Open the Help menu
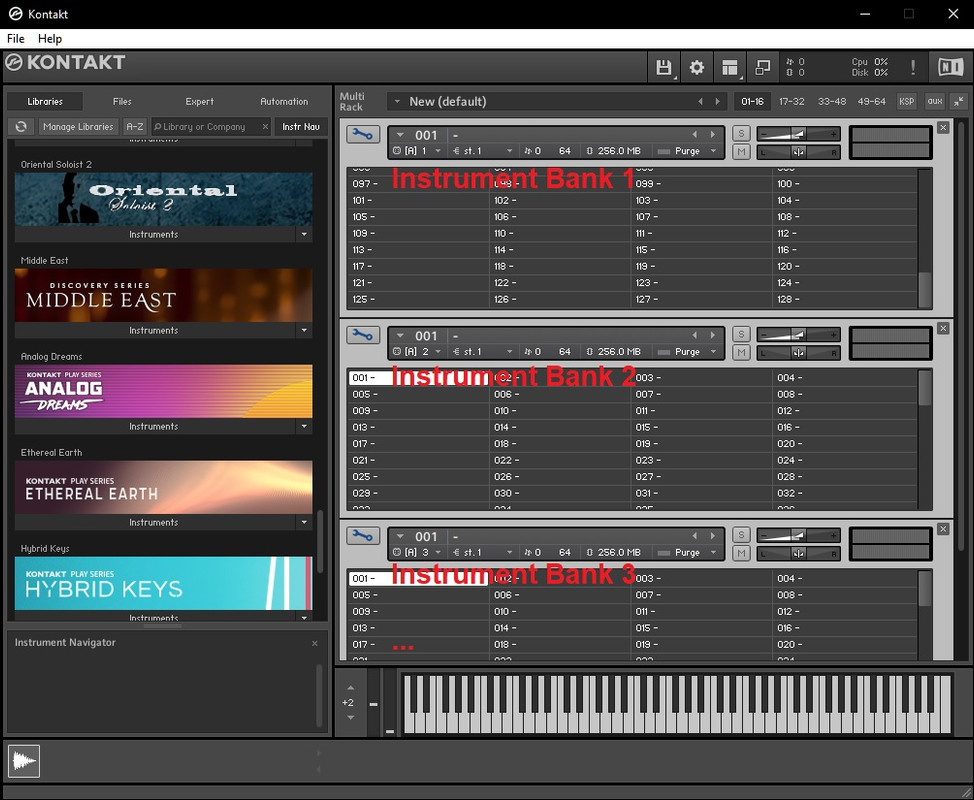 [50, 39]
